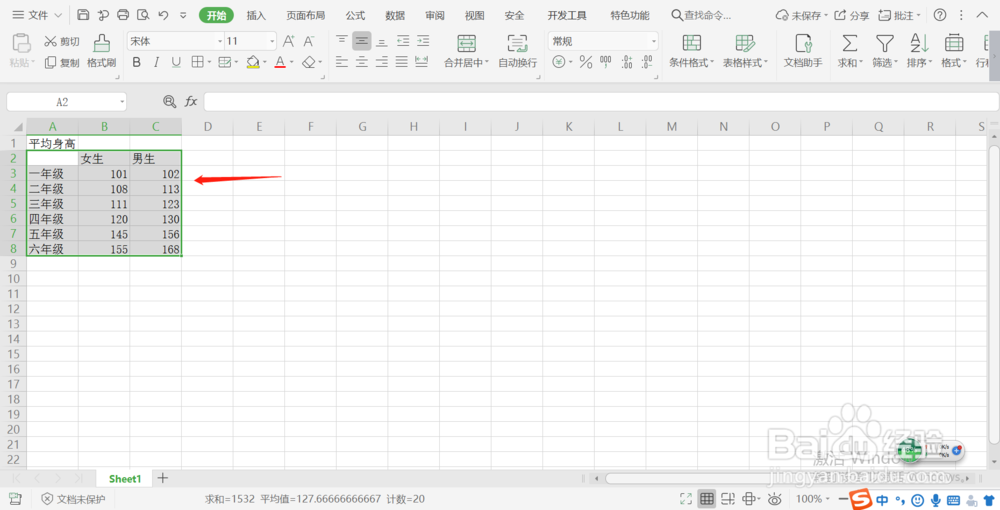The image size is (1000, 510).
Task: Toggle bold formatting
Action: (x=136, y=62)
